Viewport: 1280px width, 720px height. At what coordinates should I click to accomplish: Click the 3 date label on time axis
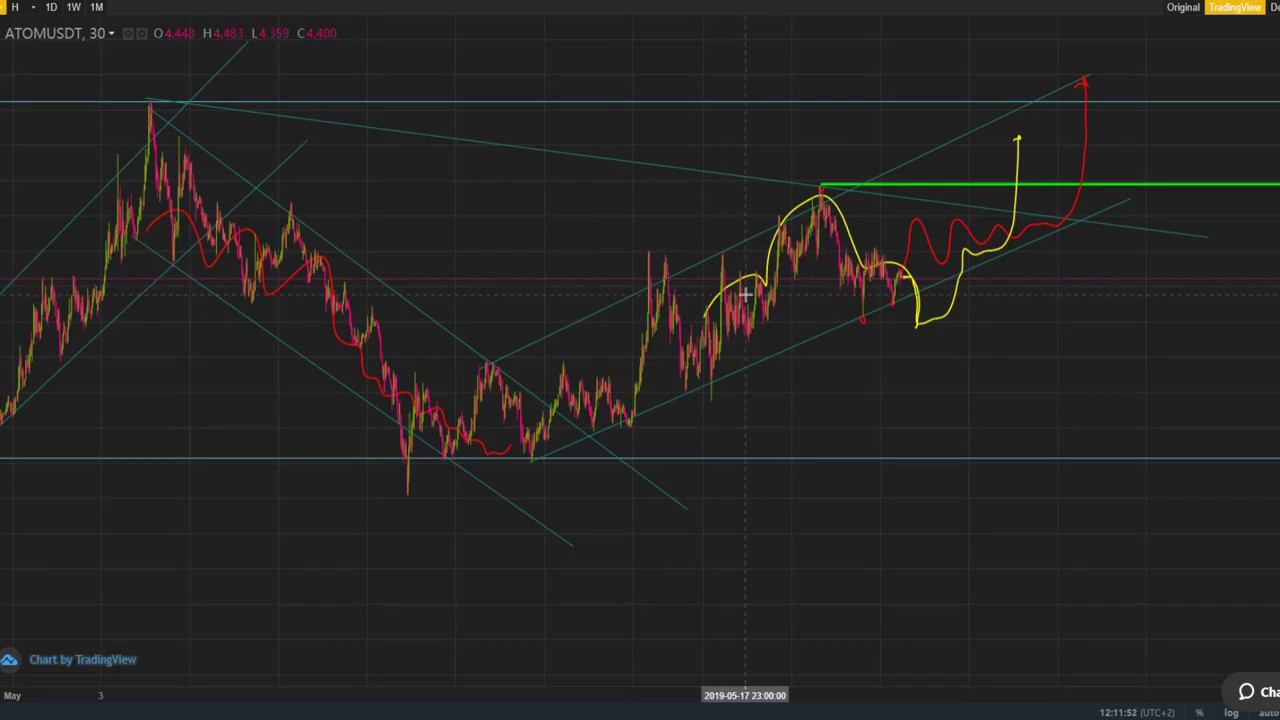click(x=100, y=695)
